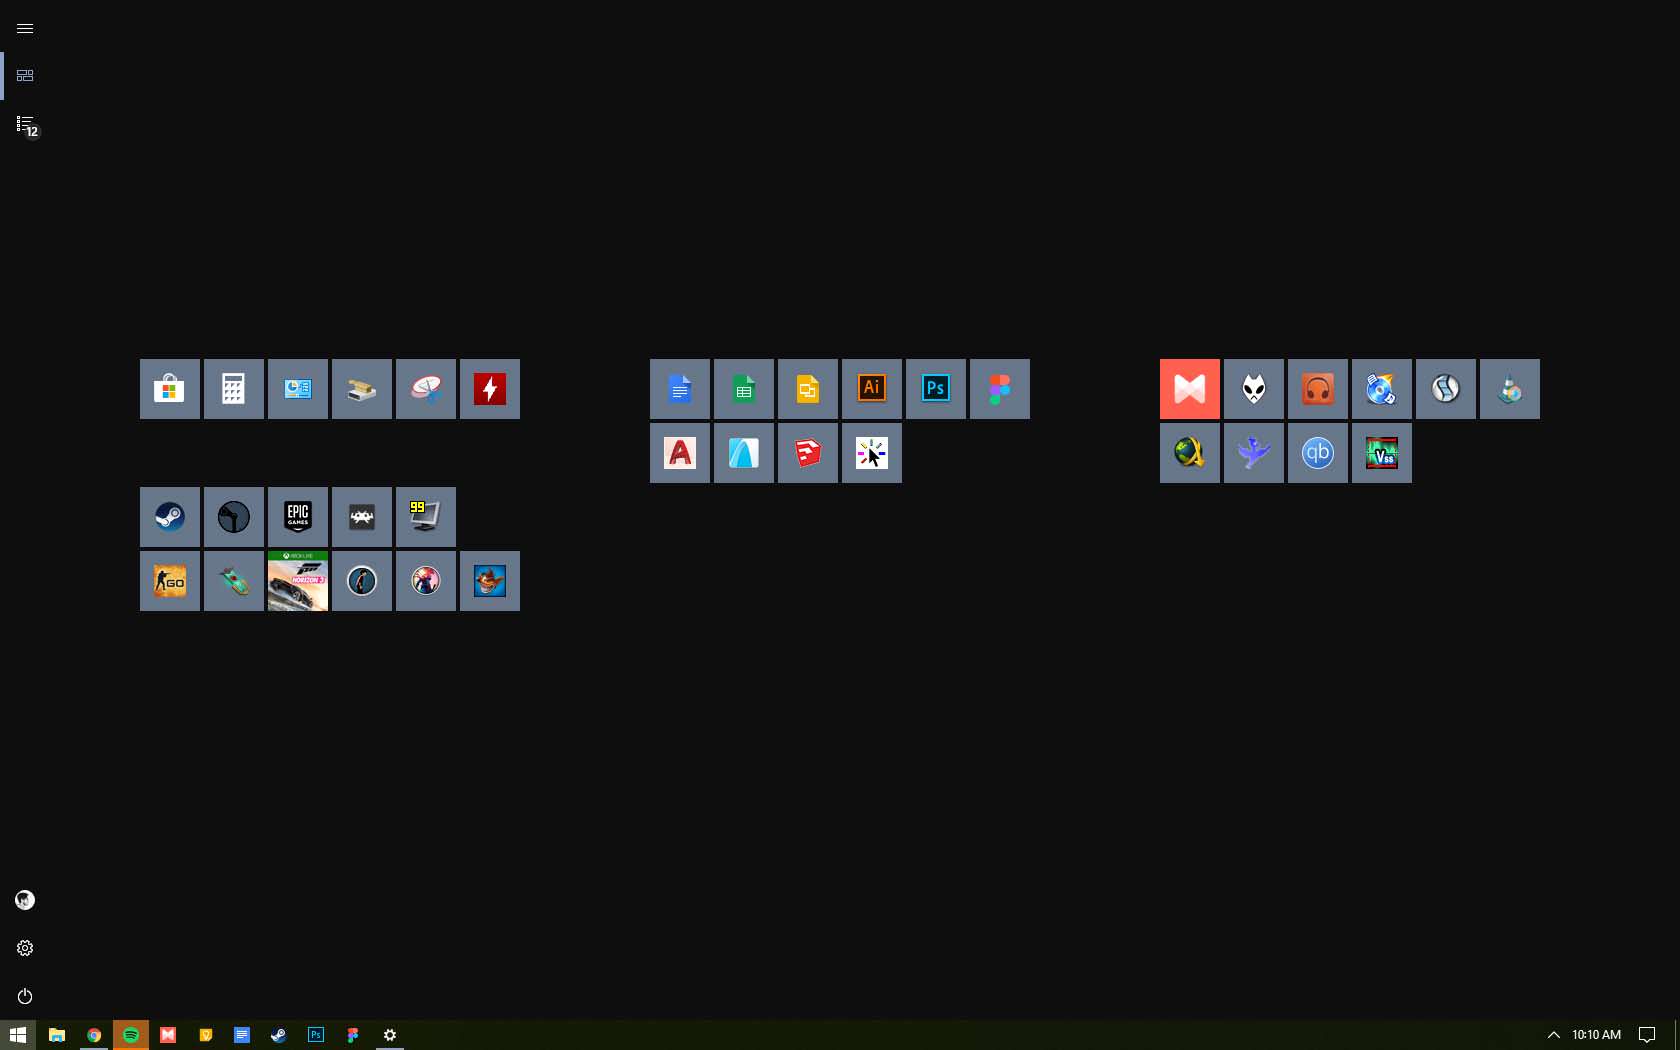Open the Steam tile in Start
Image resolution: width=1680 pixels, height=1050 pixels.
[x=170, y=517]
